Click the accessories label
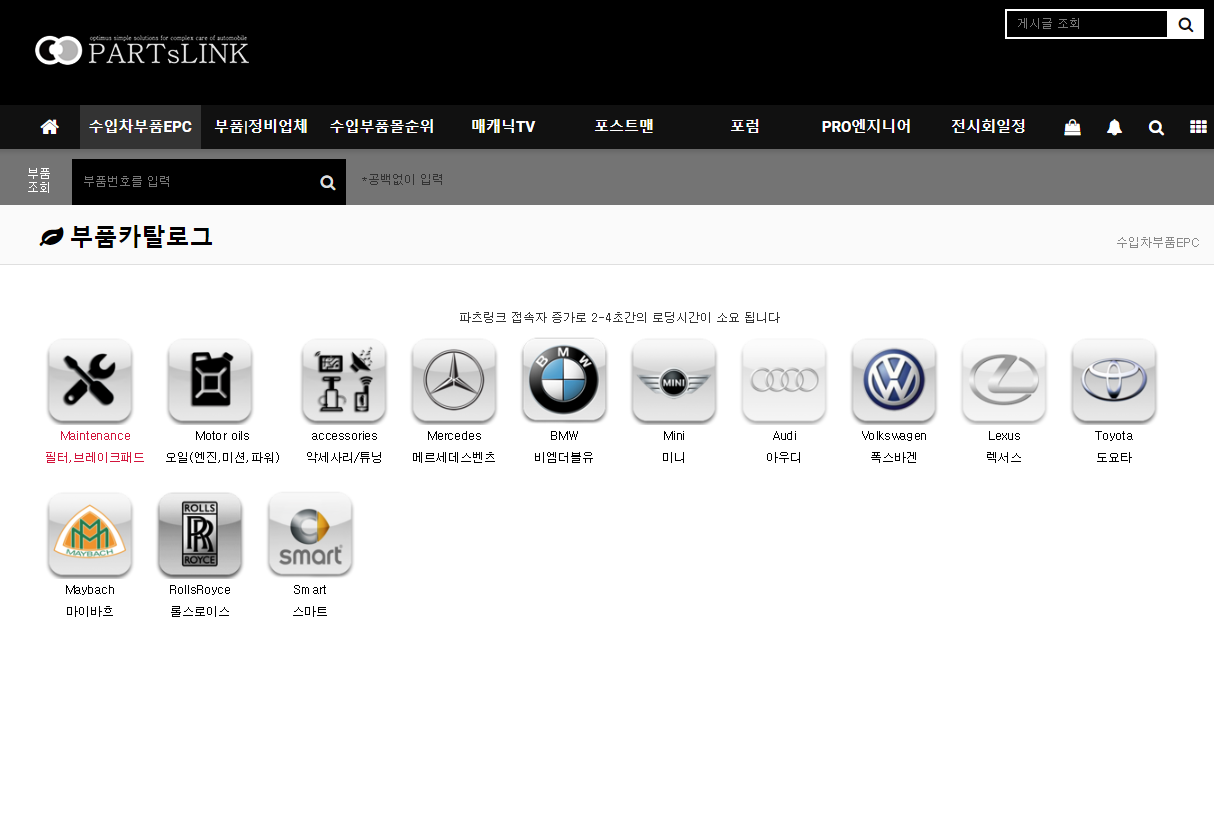The image size is (1214, 835). (344, 436)
